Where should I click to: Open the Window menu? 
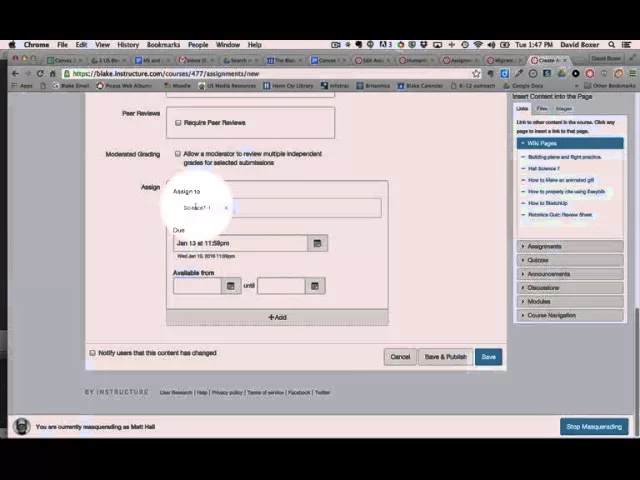[228, 45]
